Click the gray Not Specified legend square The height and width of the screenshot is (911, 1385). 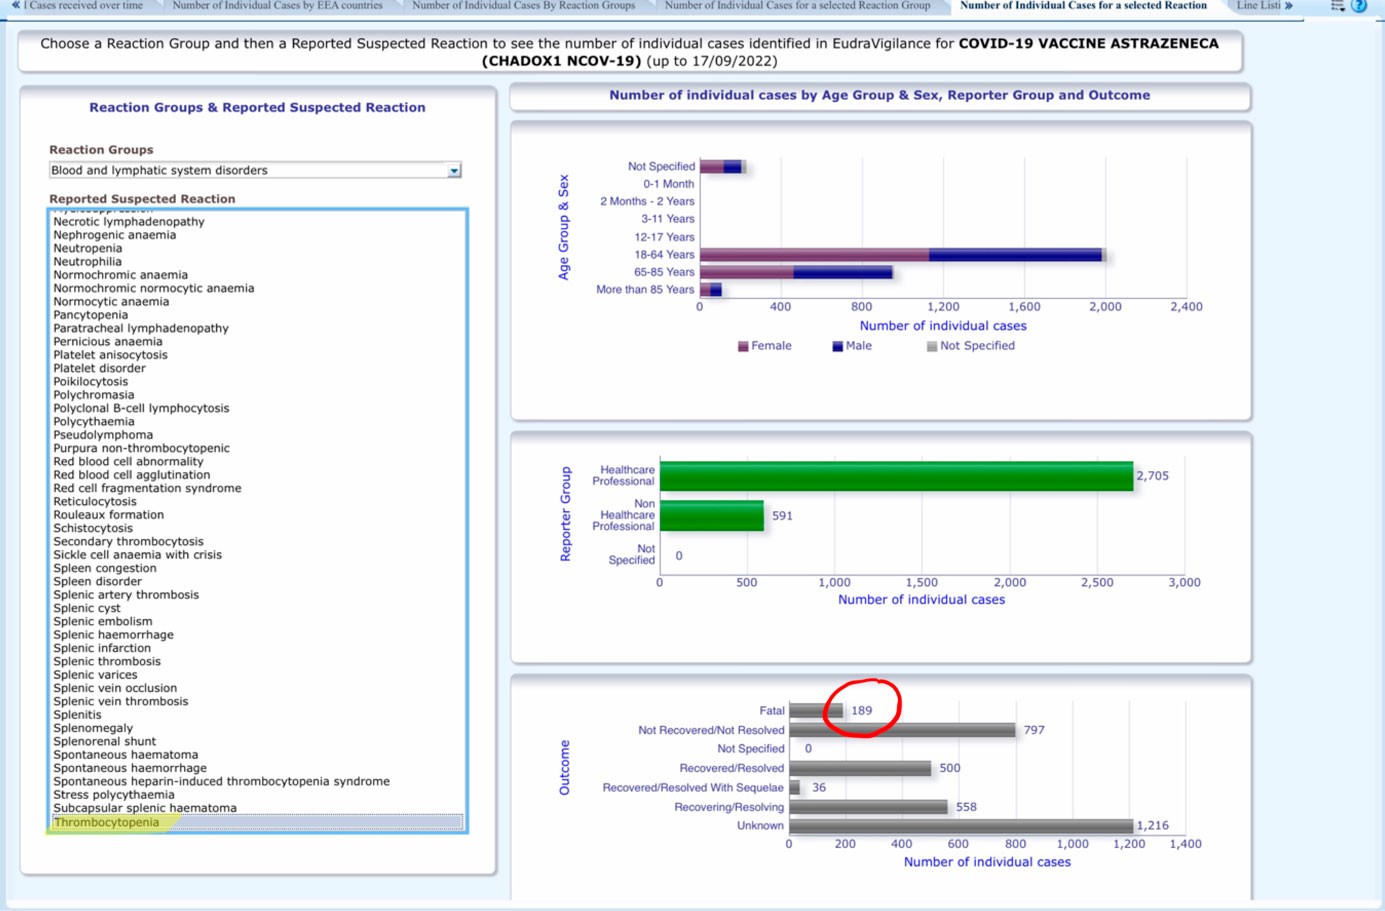[932, 347]
